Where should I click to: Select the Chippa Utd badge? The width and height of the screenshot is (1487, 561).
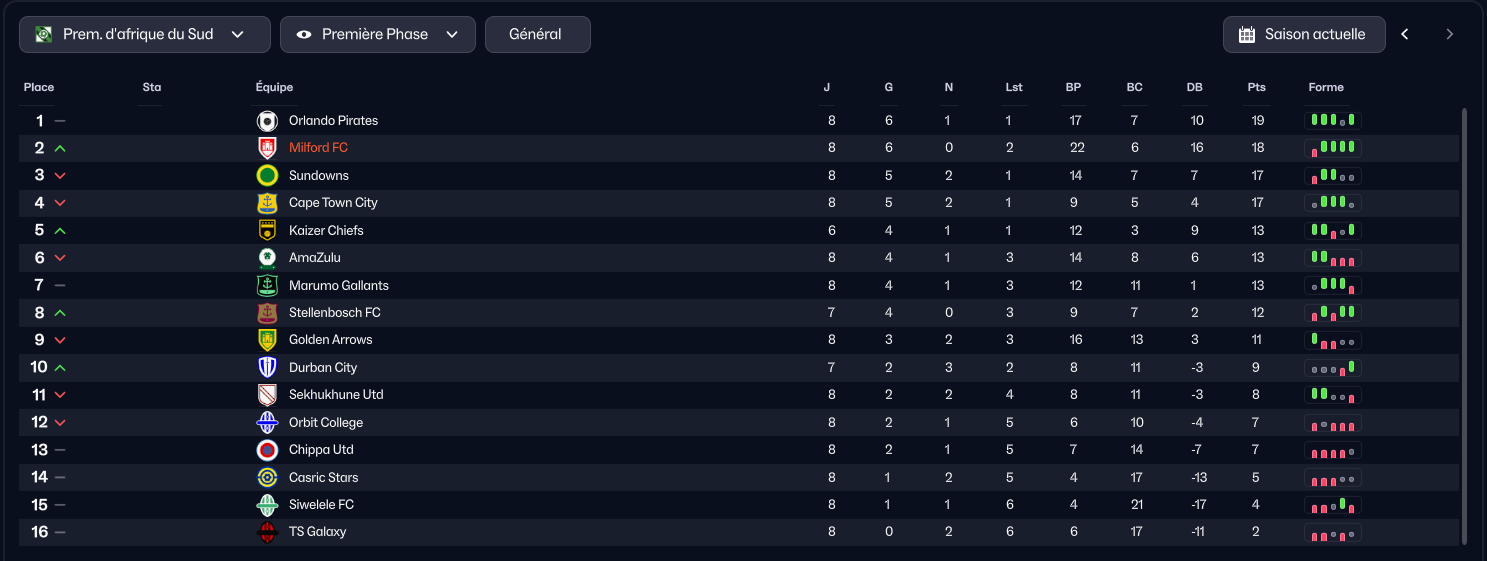(267, 450)
